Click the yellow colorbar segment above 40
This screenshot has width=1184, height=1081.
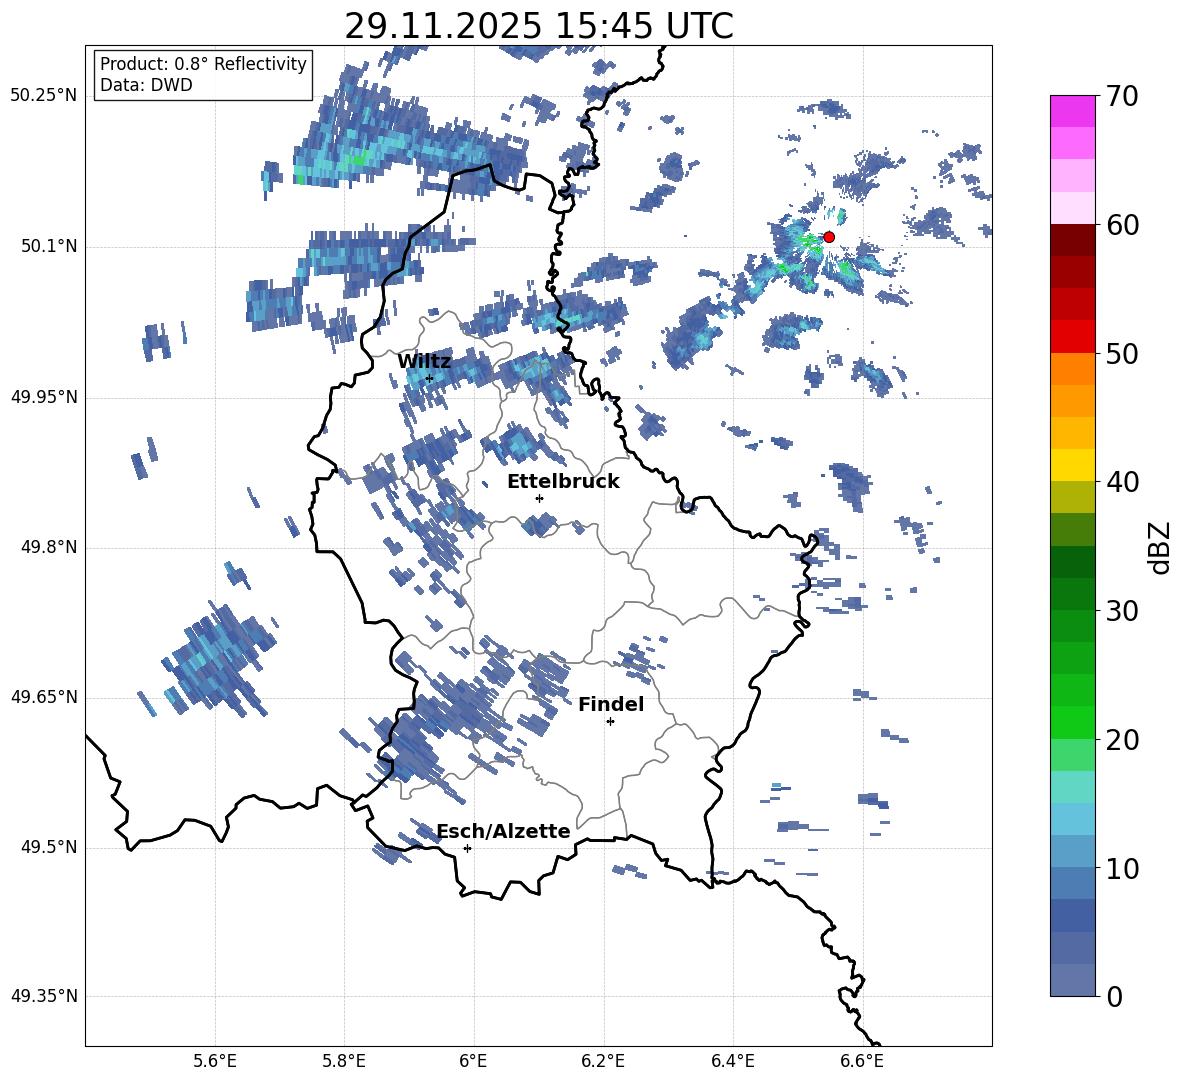pos(1073,466)
